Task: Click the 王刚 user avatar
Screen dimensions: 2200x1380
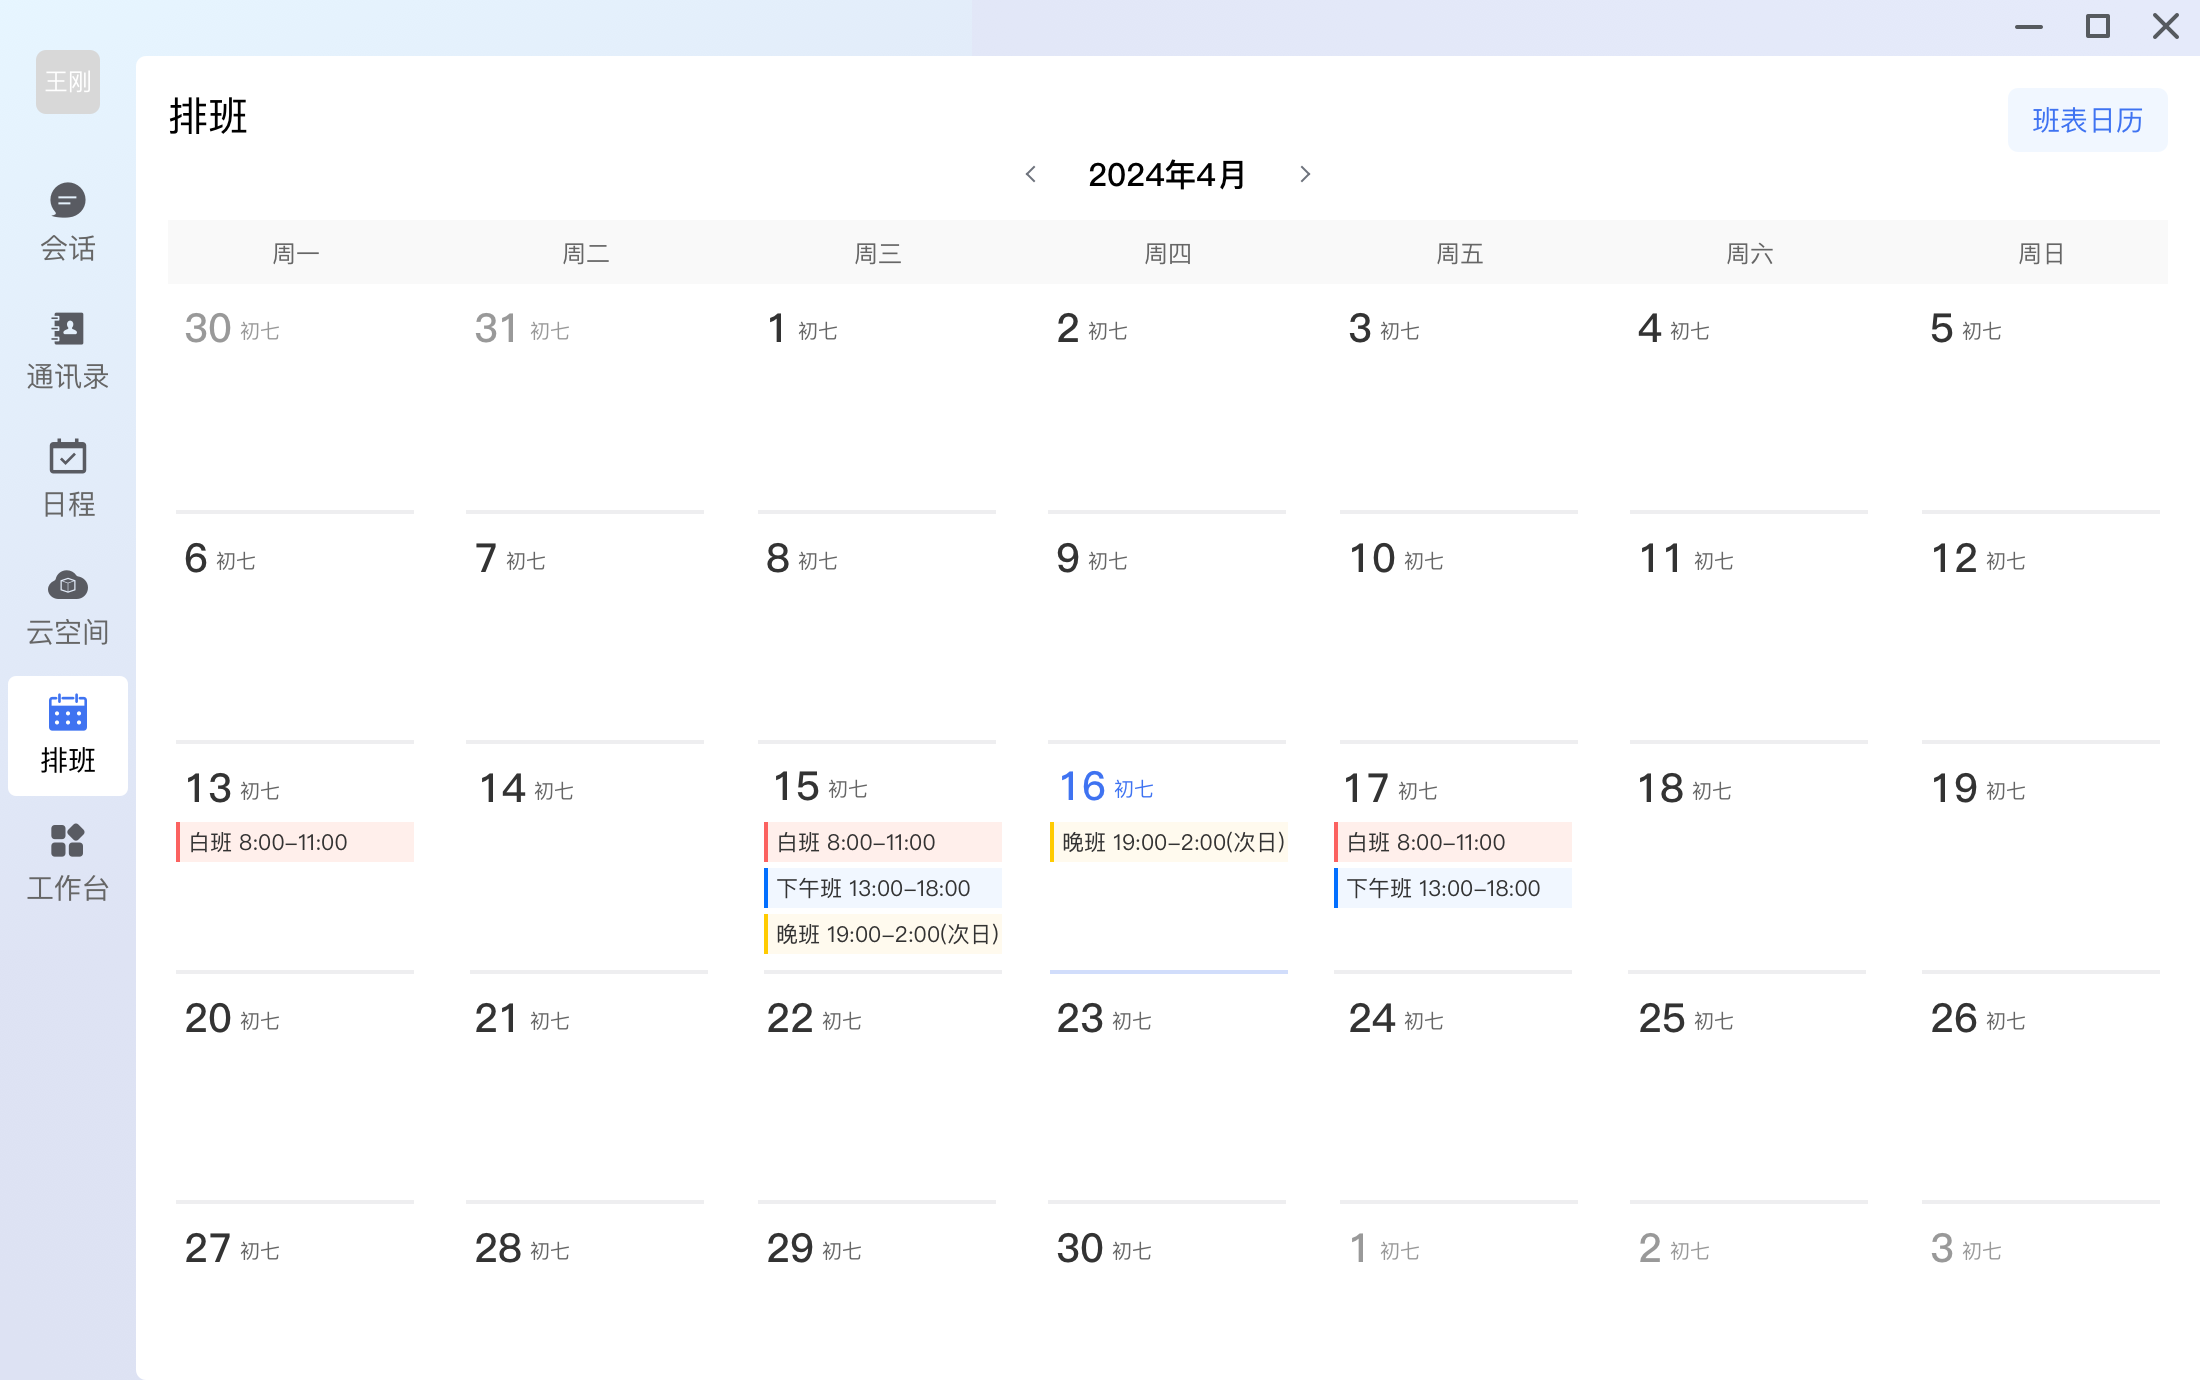Action: coord(68,82)
